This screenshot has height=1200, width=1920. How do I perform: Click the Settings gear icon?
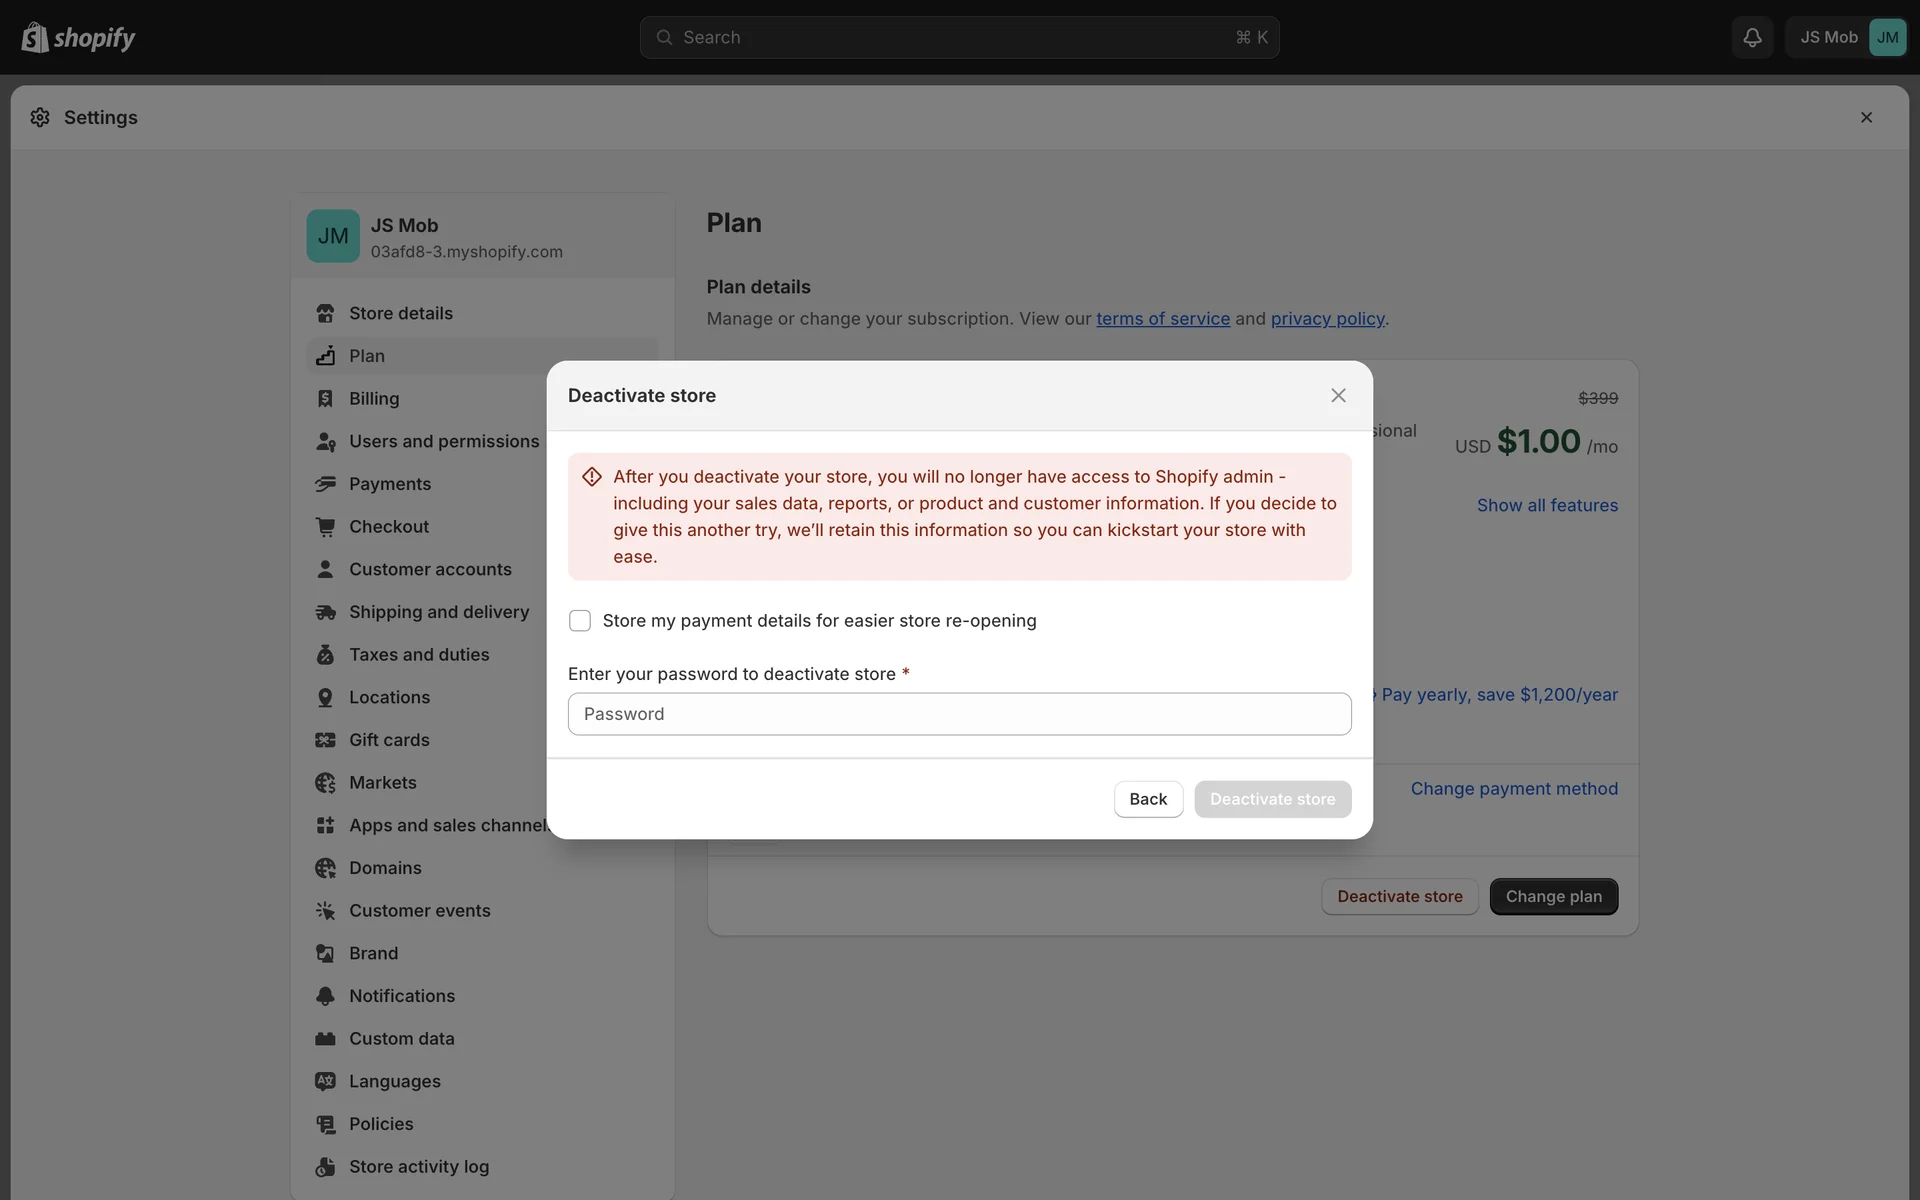point(40,117)
